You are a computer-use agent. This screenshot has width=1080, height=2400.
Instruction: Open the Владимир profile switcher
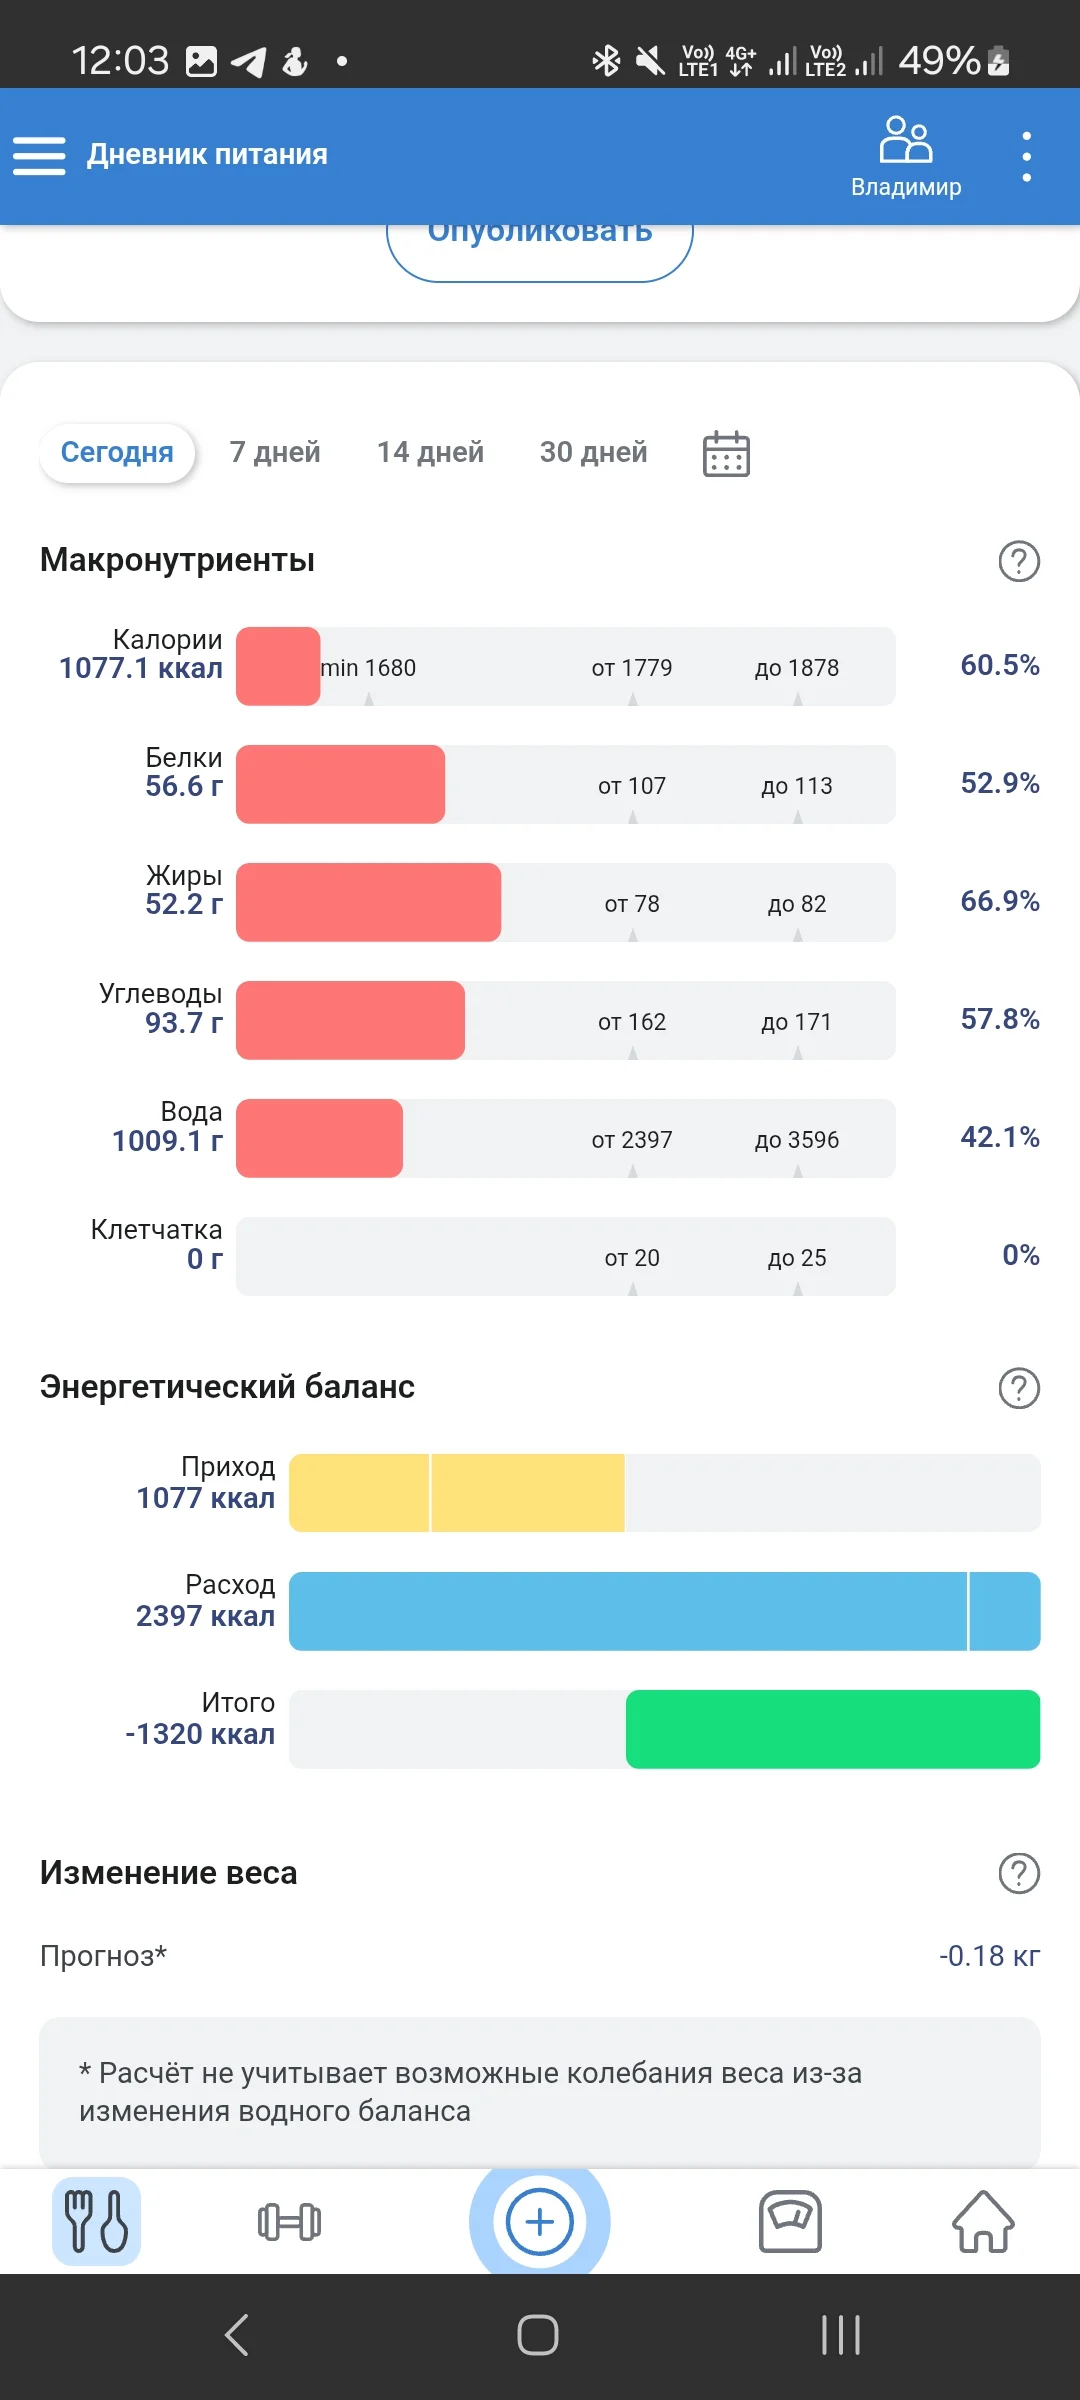(905, 156)
